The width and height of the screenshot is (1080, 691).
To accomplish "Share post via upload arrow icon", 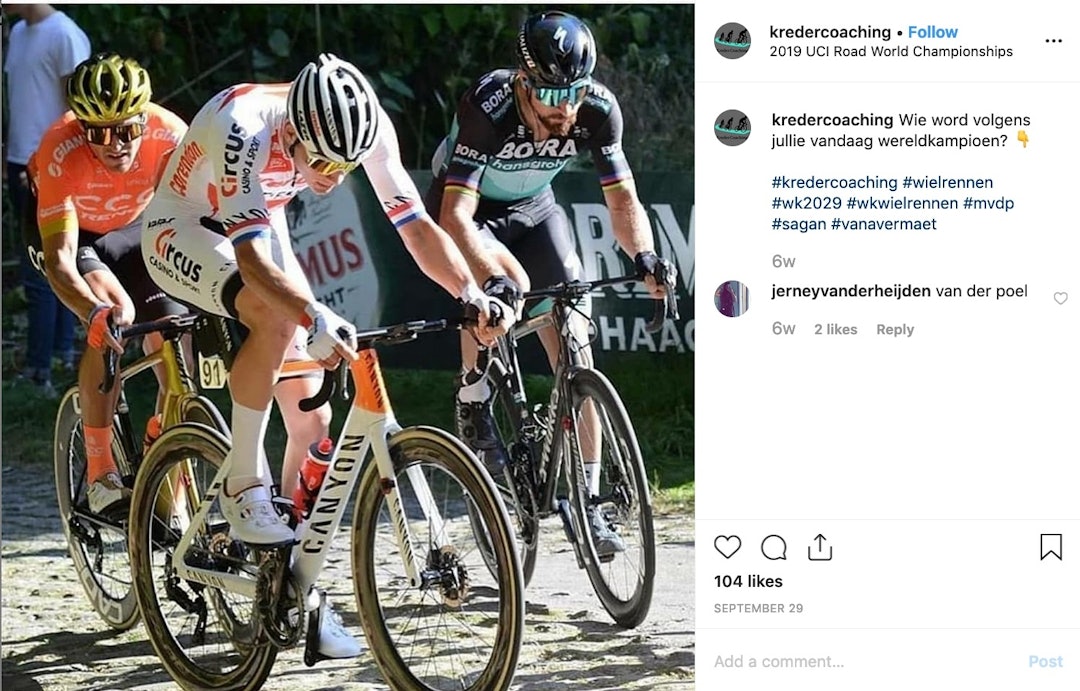I will click(x=820, y=548).
